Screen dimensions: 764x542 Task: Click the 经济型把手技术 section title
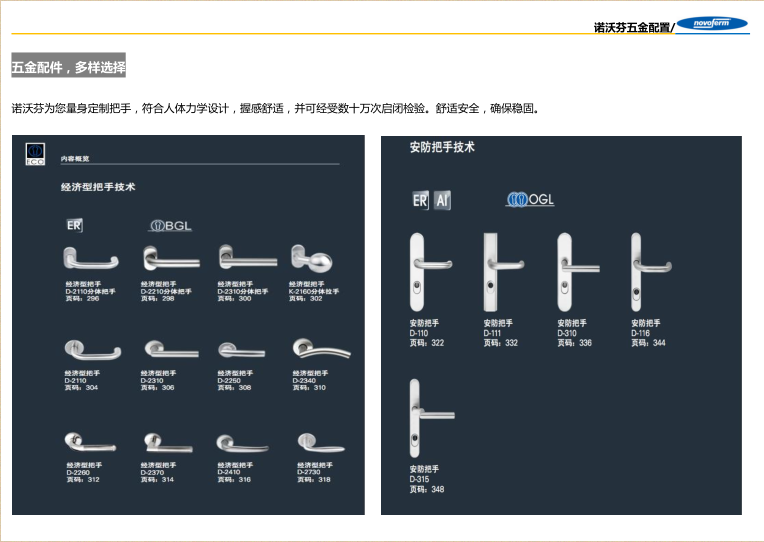(x=98, y=187)
